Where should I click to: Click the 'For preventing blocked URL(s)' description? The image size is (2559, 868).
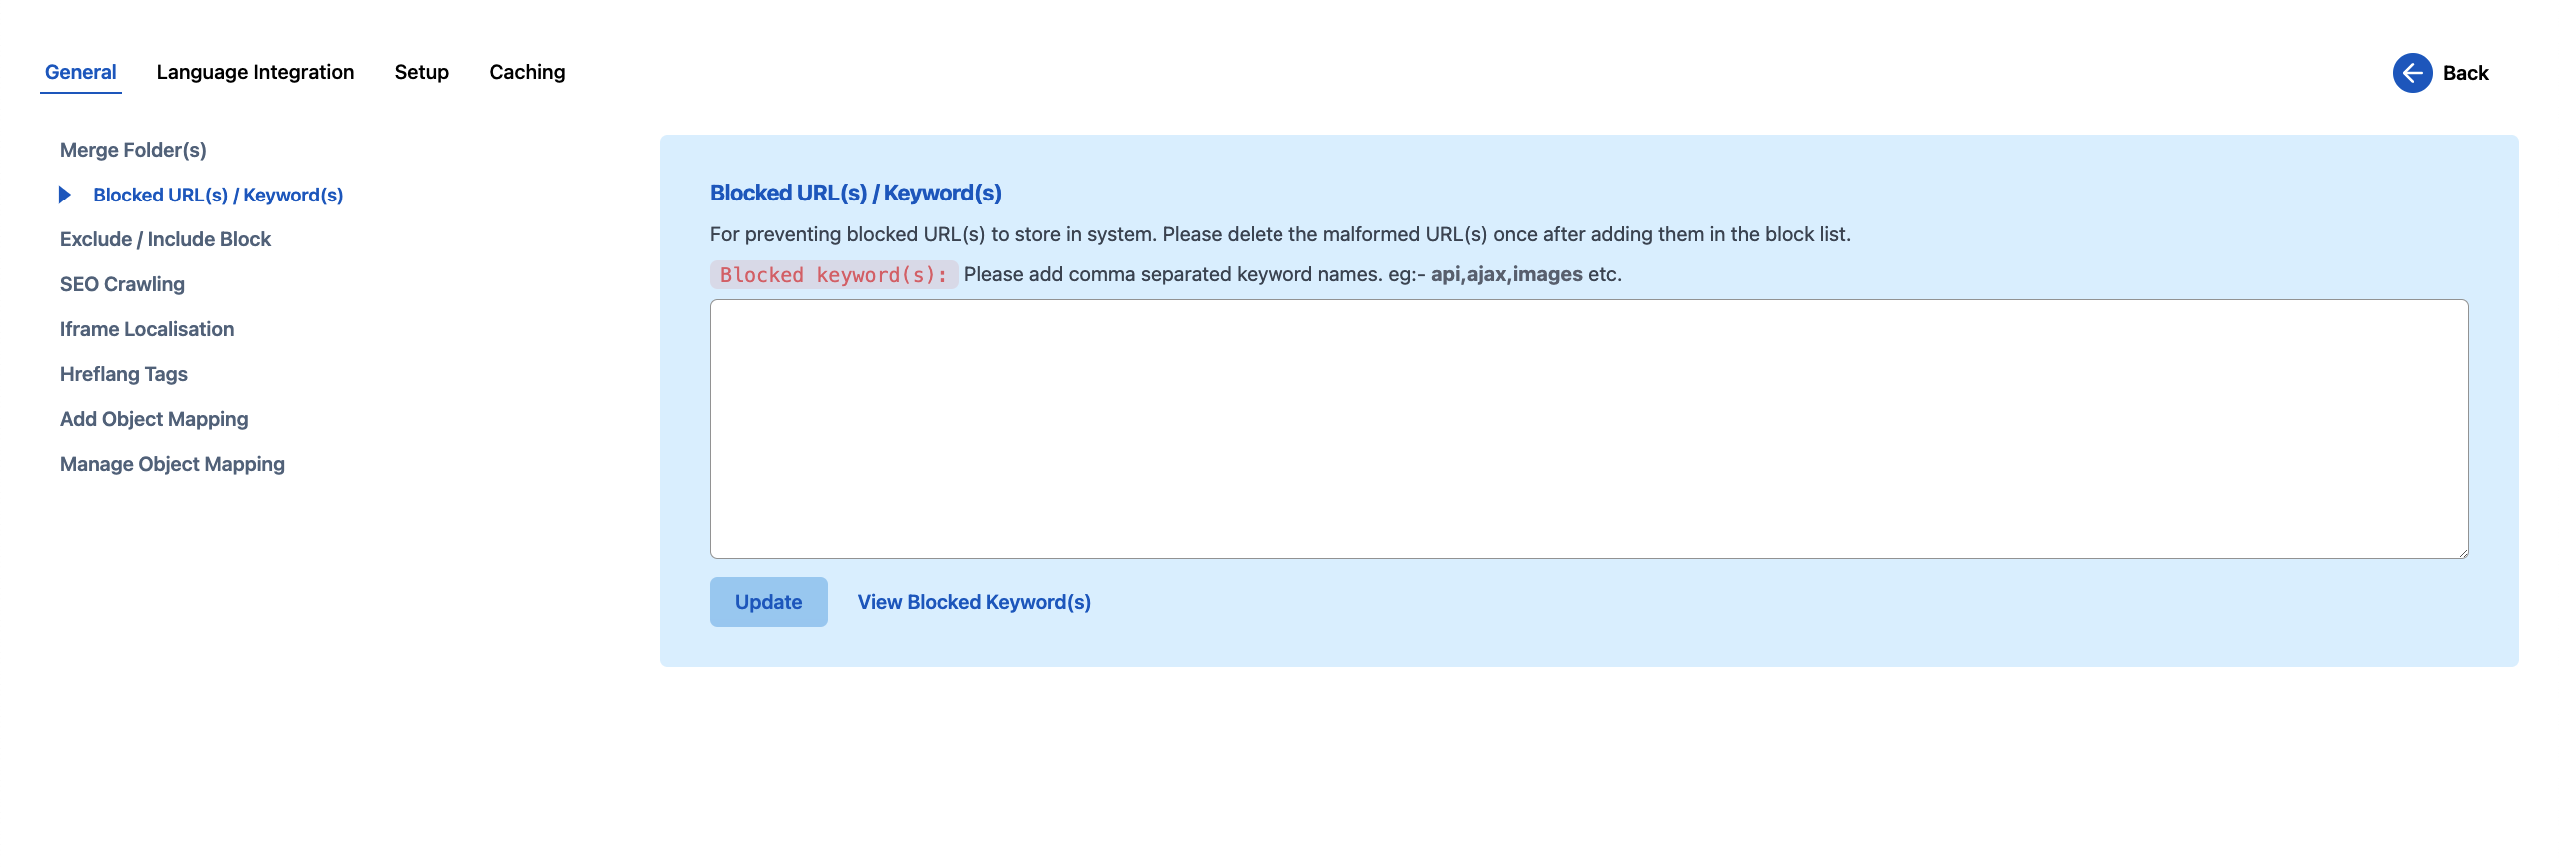[x=1280, y=234]
